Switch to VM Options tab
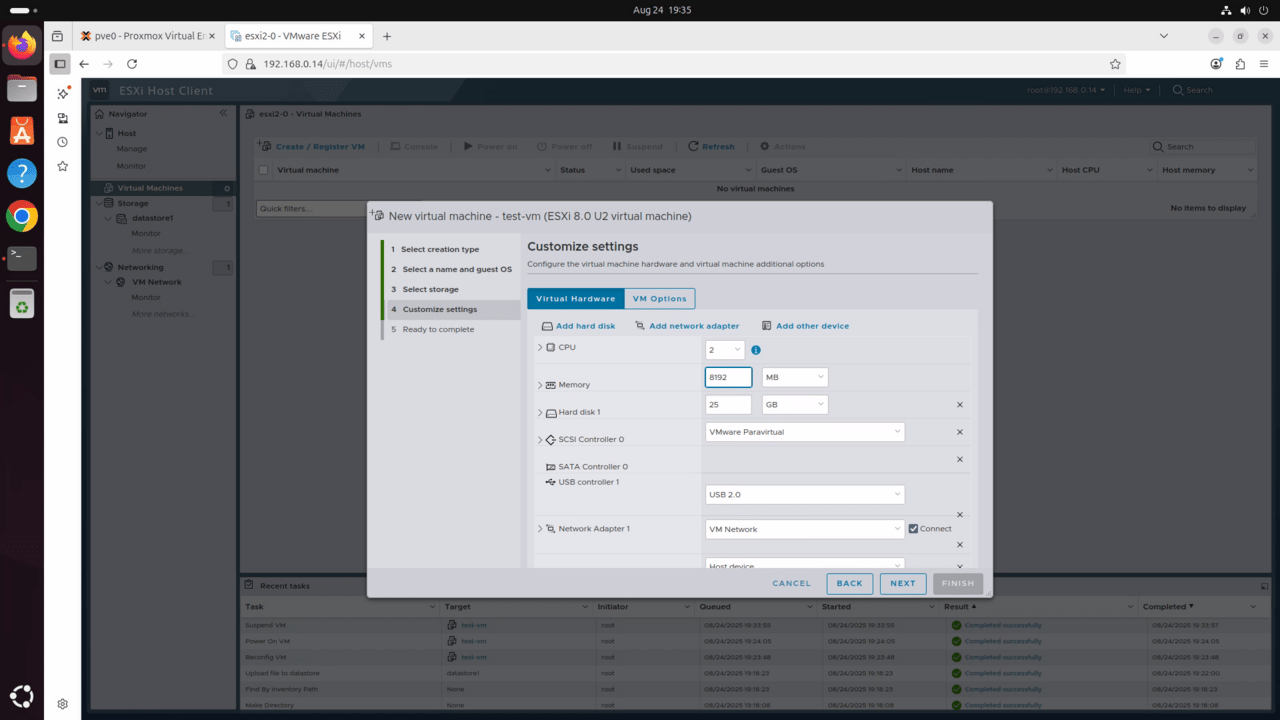Screen dimensions: 1280x720 pos(659,298)
